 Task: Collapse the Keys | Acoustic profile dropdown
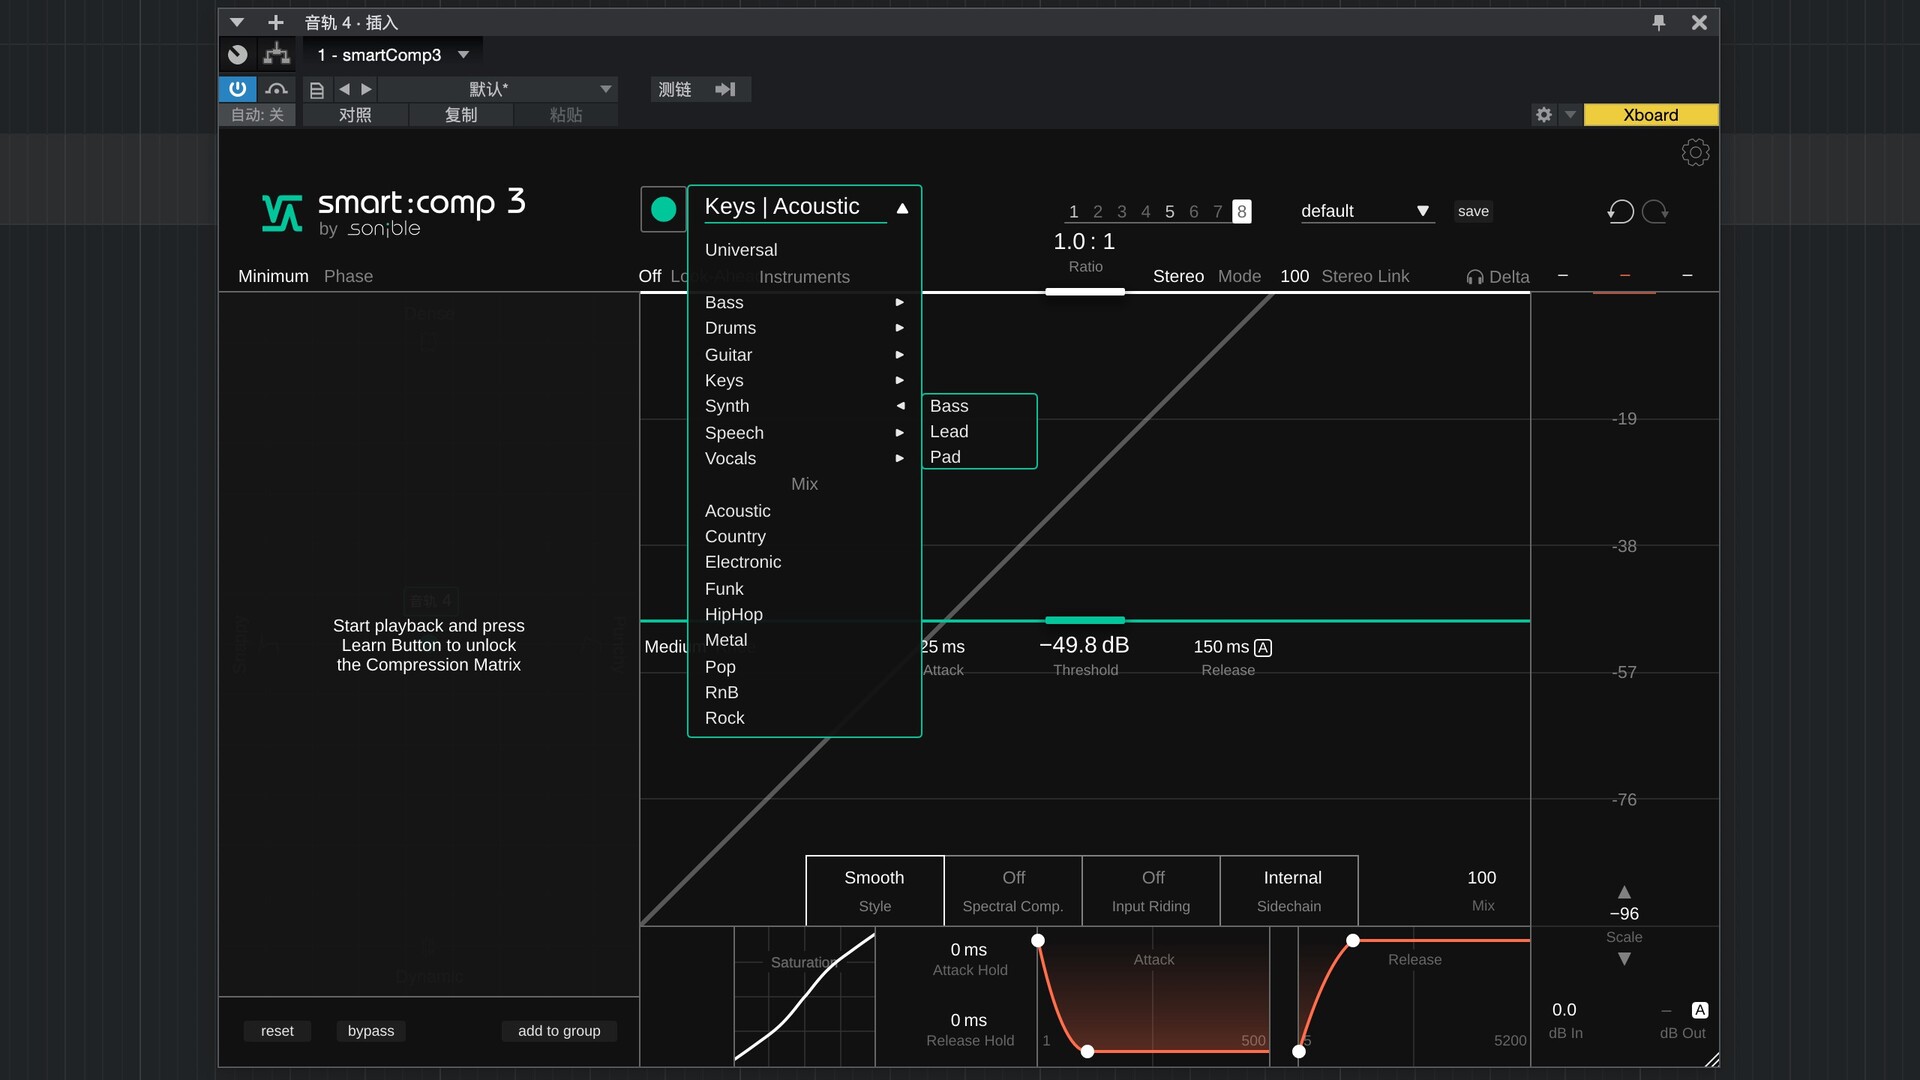(902, 208)
